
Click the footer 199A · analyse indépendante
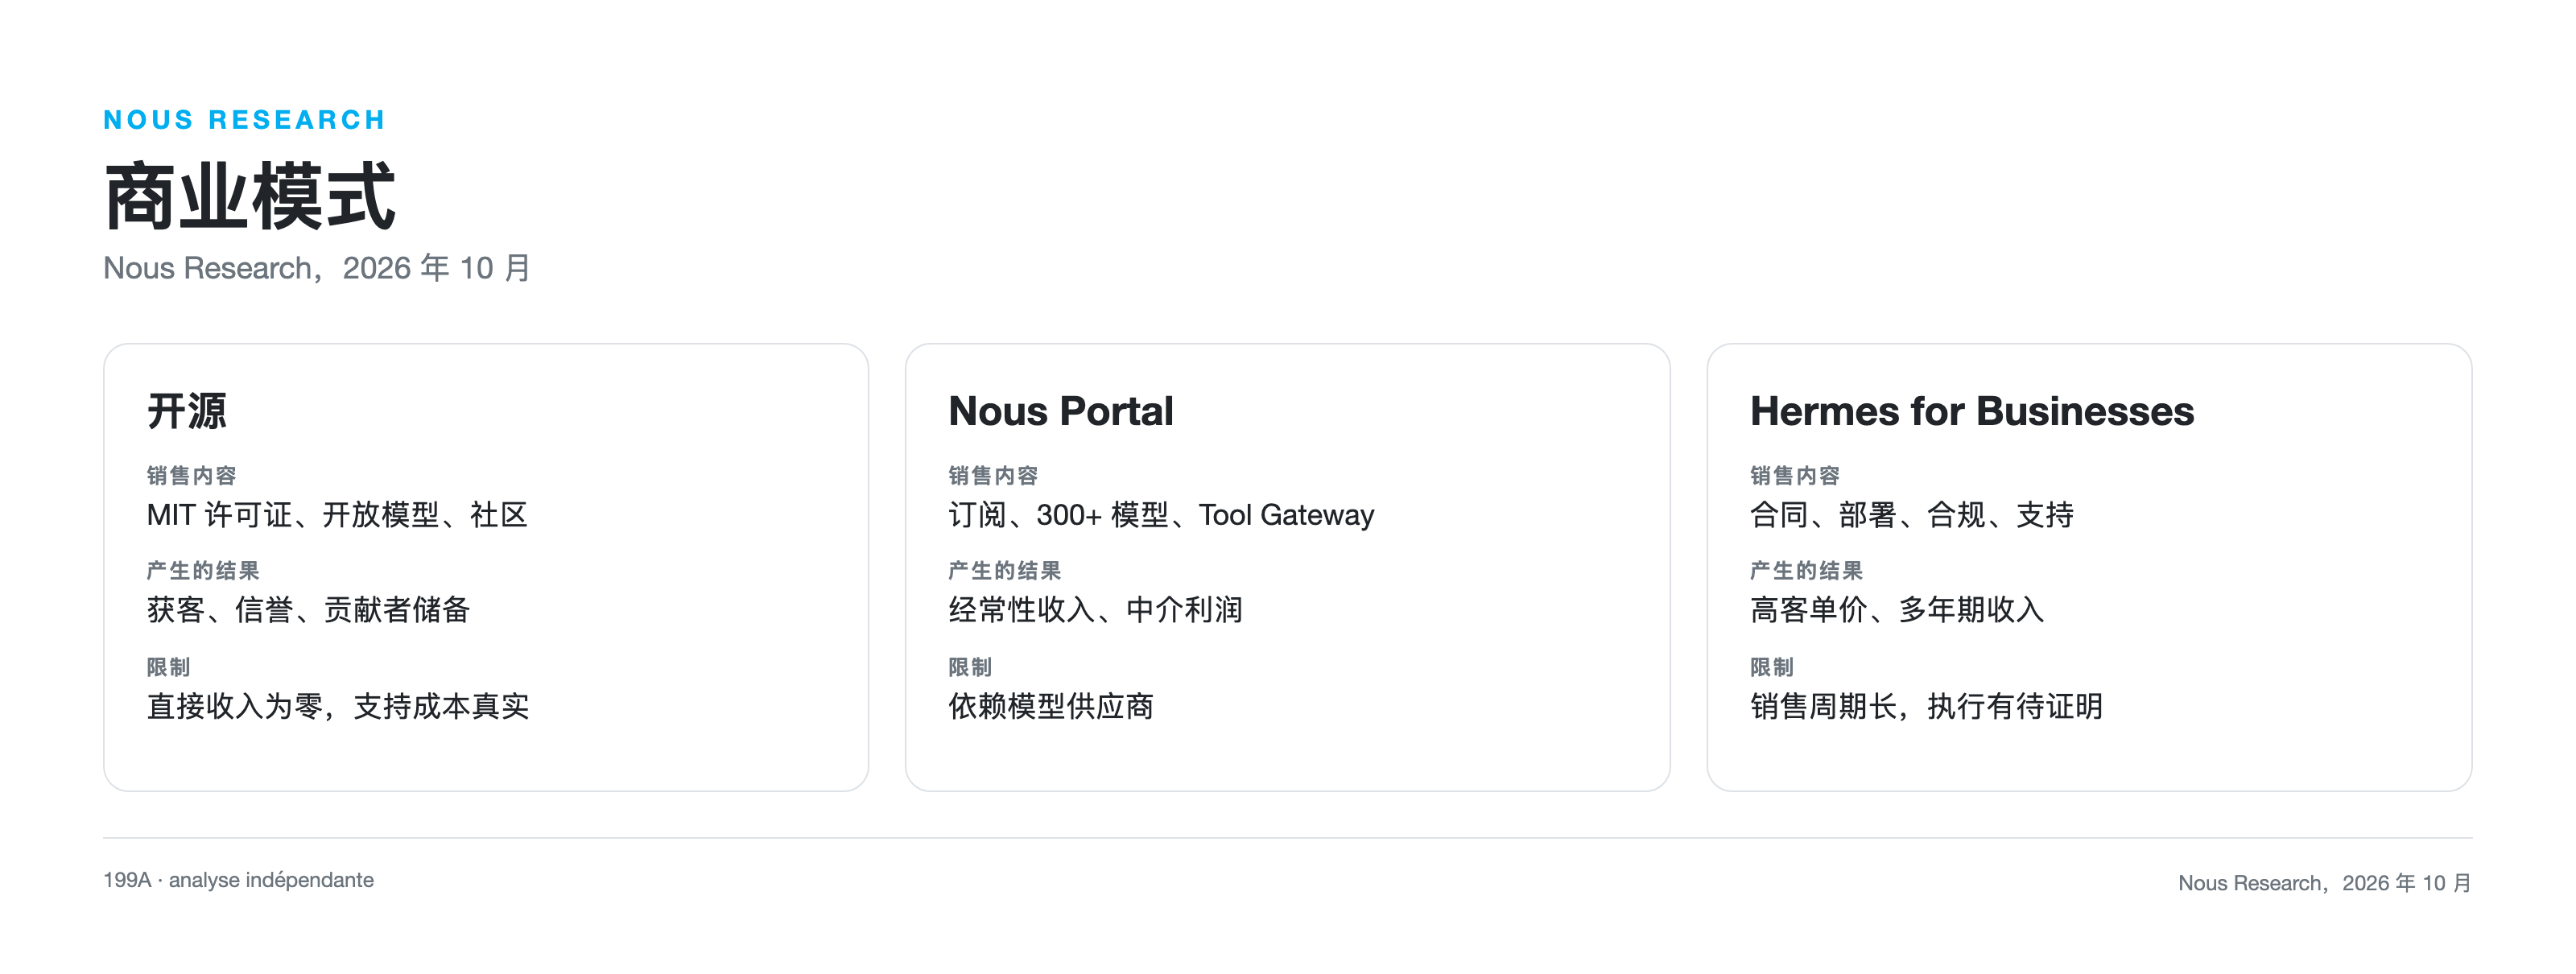point(239,880)
